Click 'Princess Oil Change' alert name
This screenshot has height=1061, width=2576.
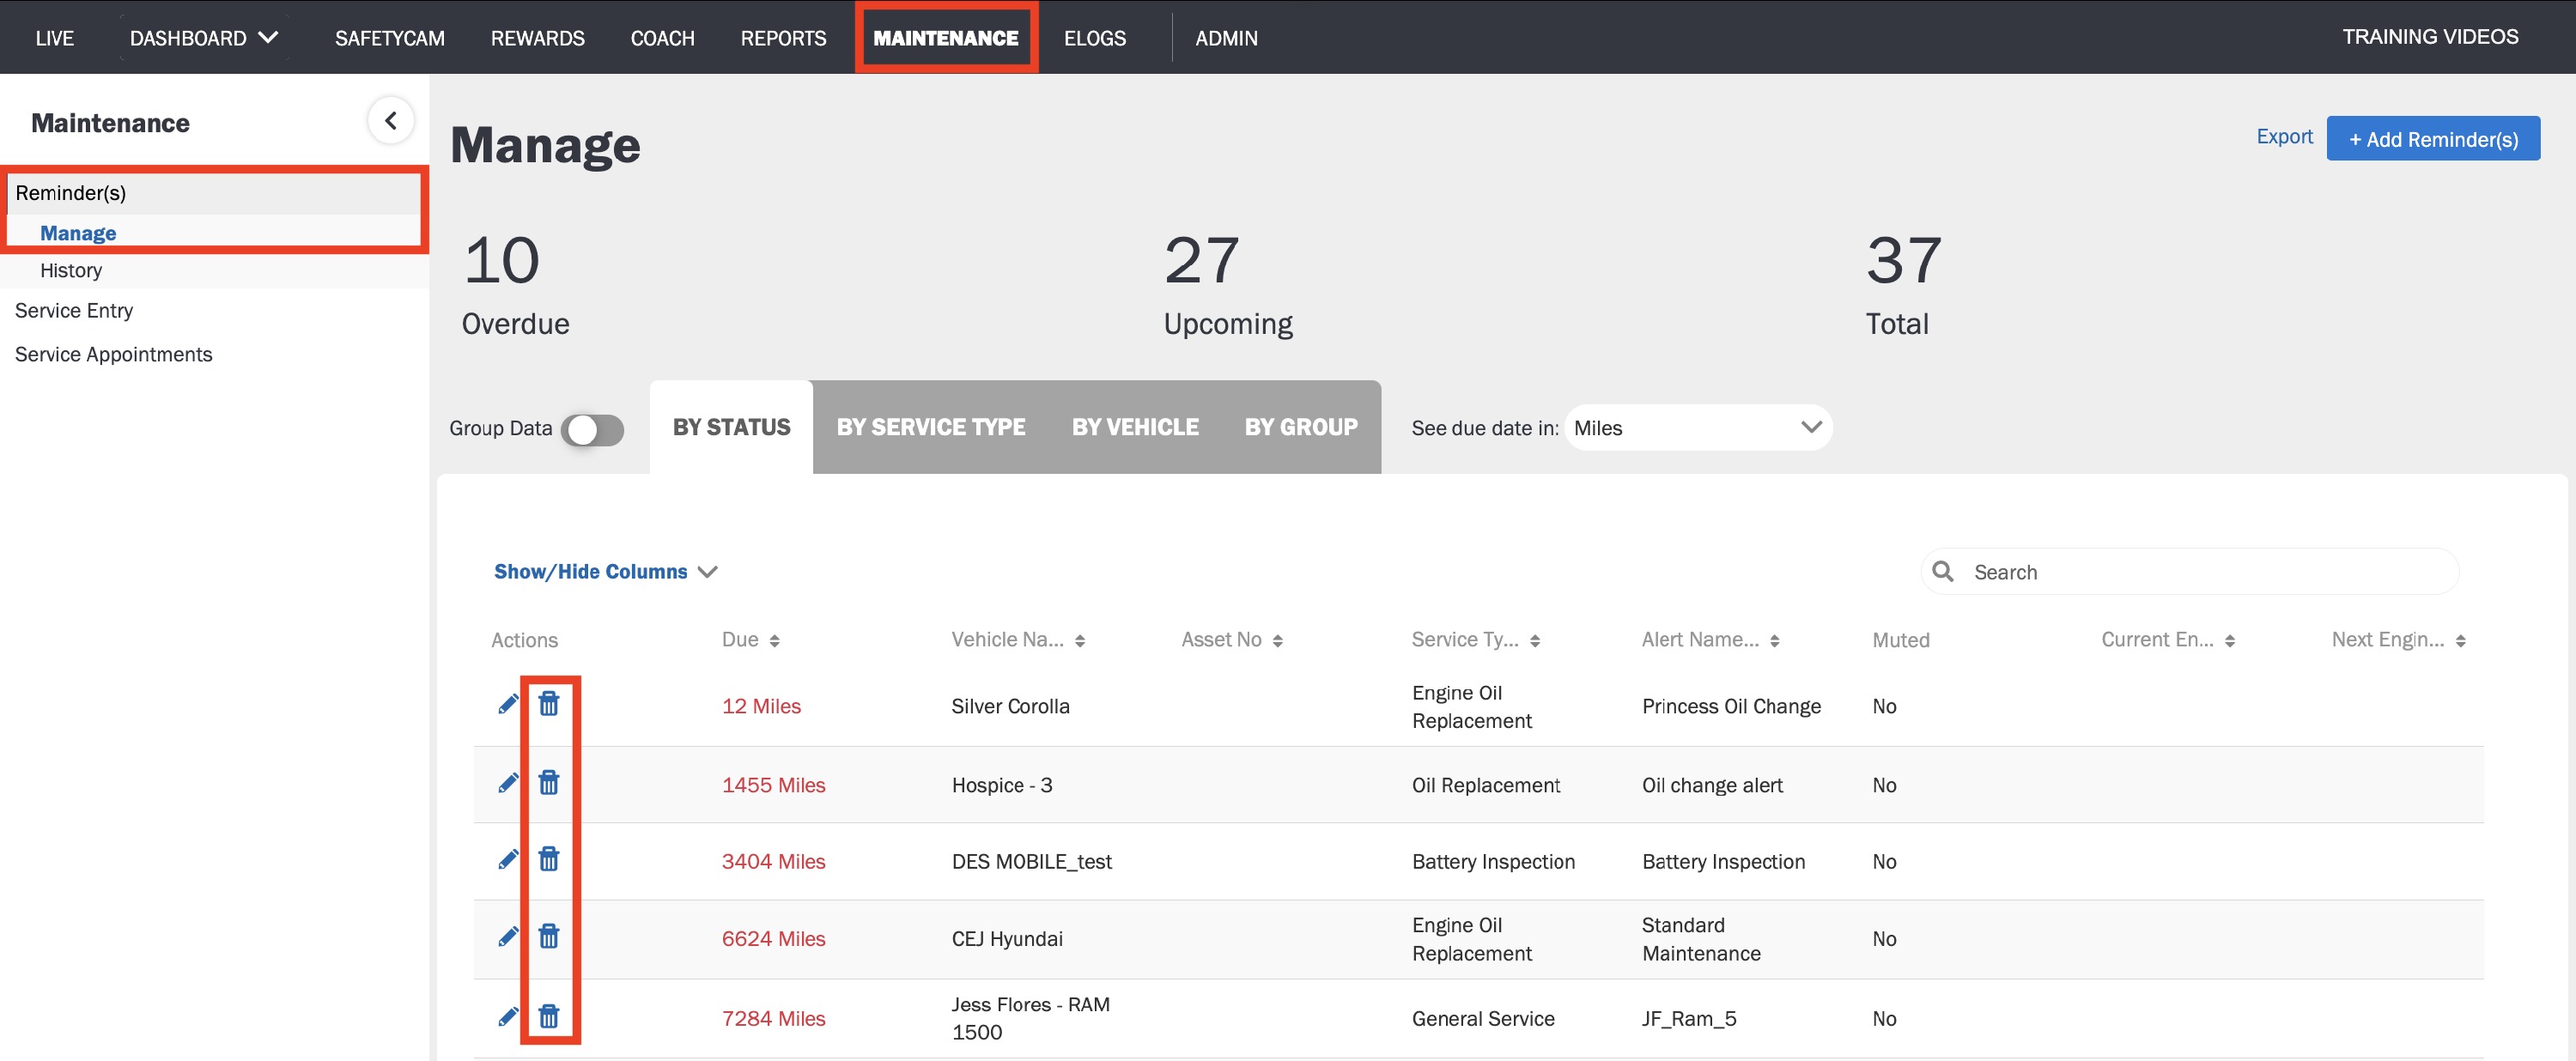(1731, 707)
